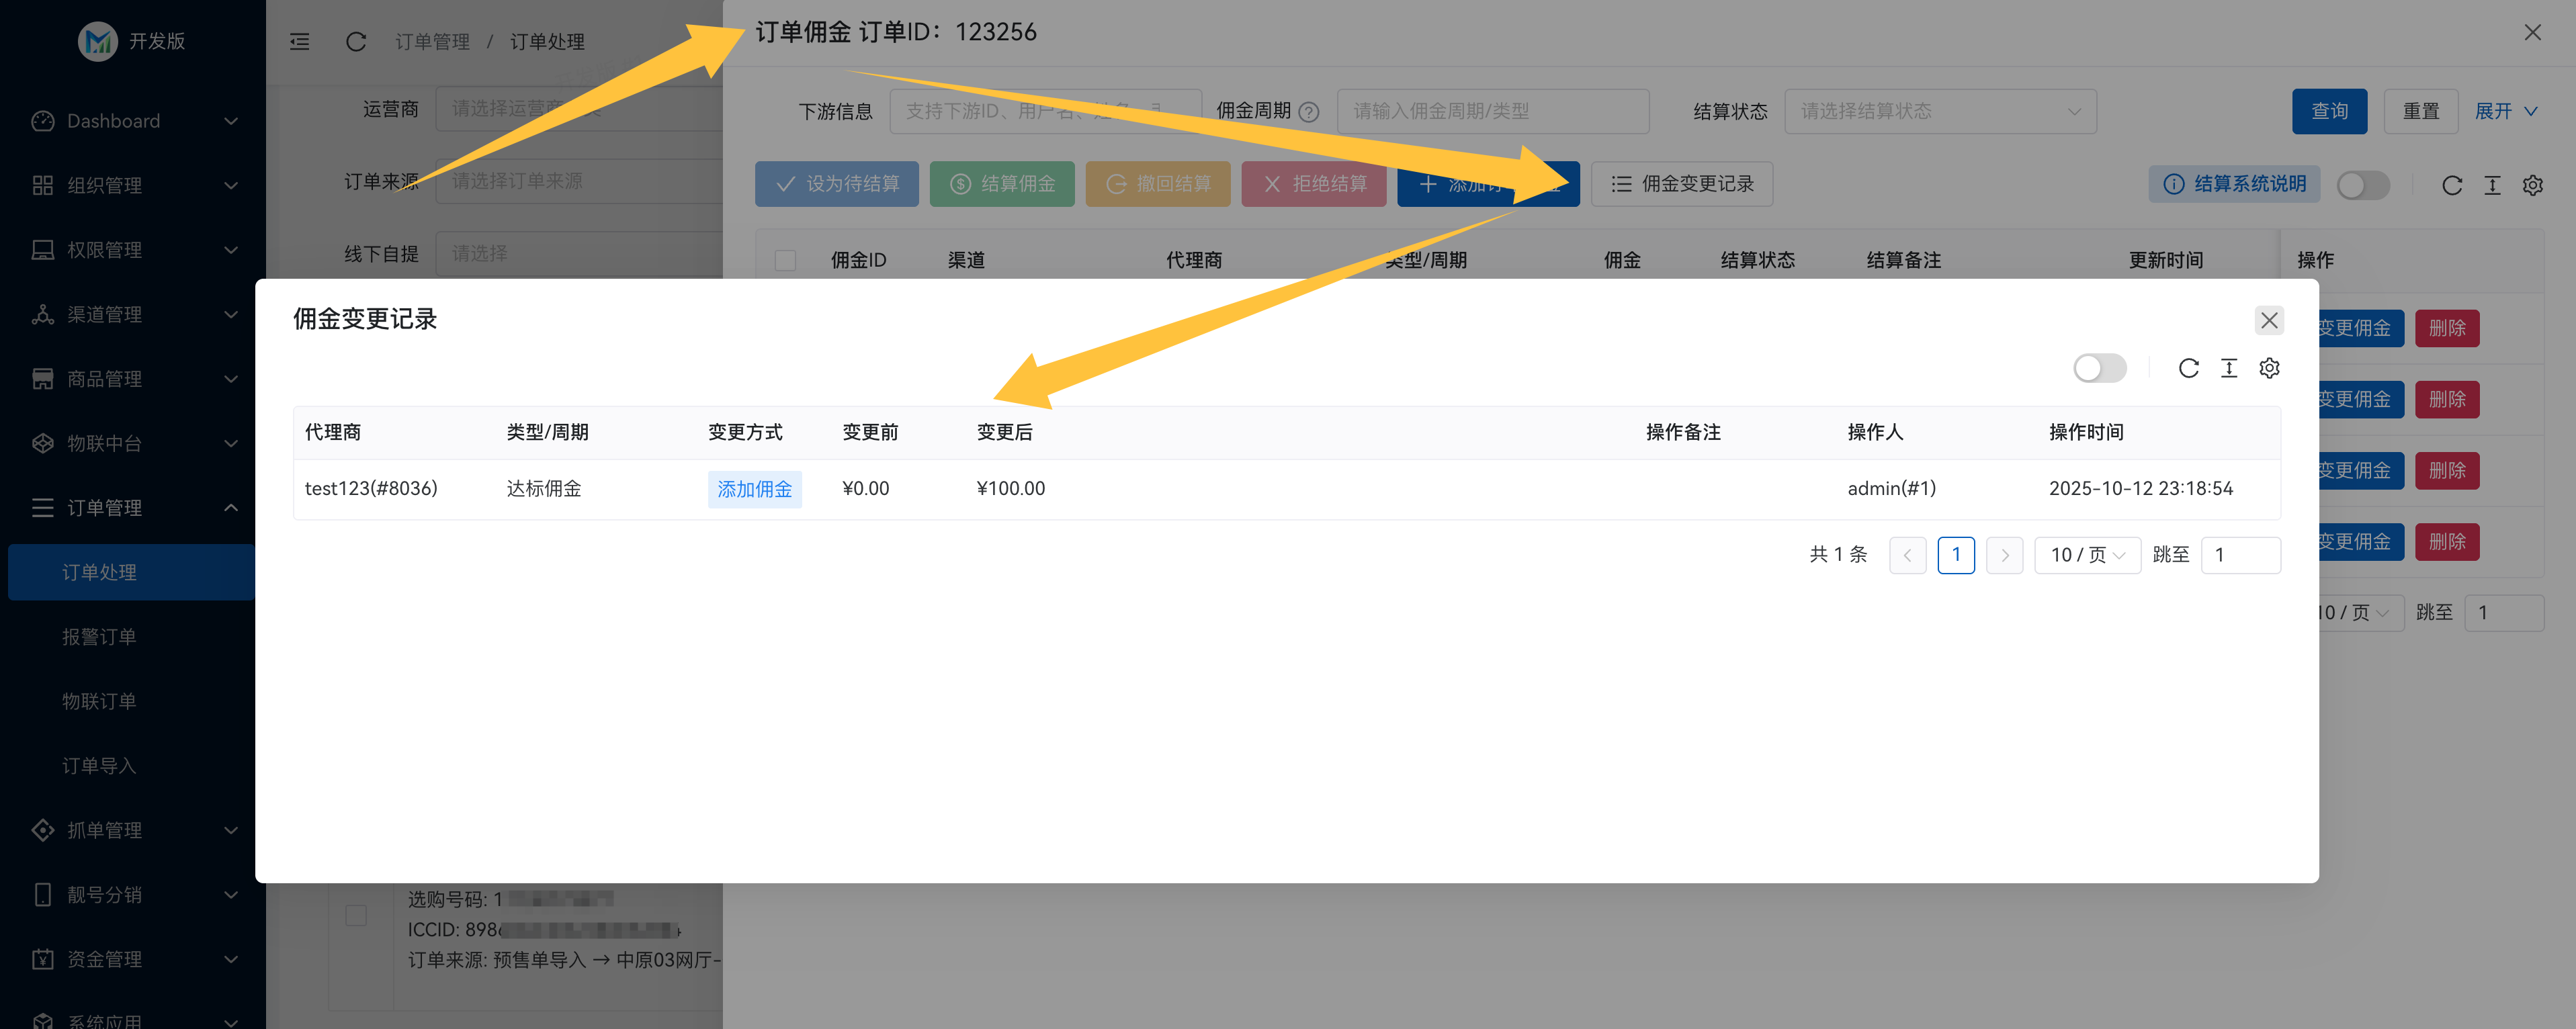Screen dimensions: 2576x1029
Task: Refresh the 佣金变更记录 table
Action: tap(2188, 368)
